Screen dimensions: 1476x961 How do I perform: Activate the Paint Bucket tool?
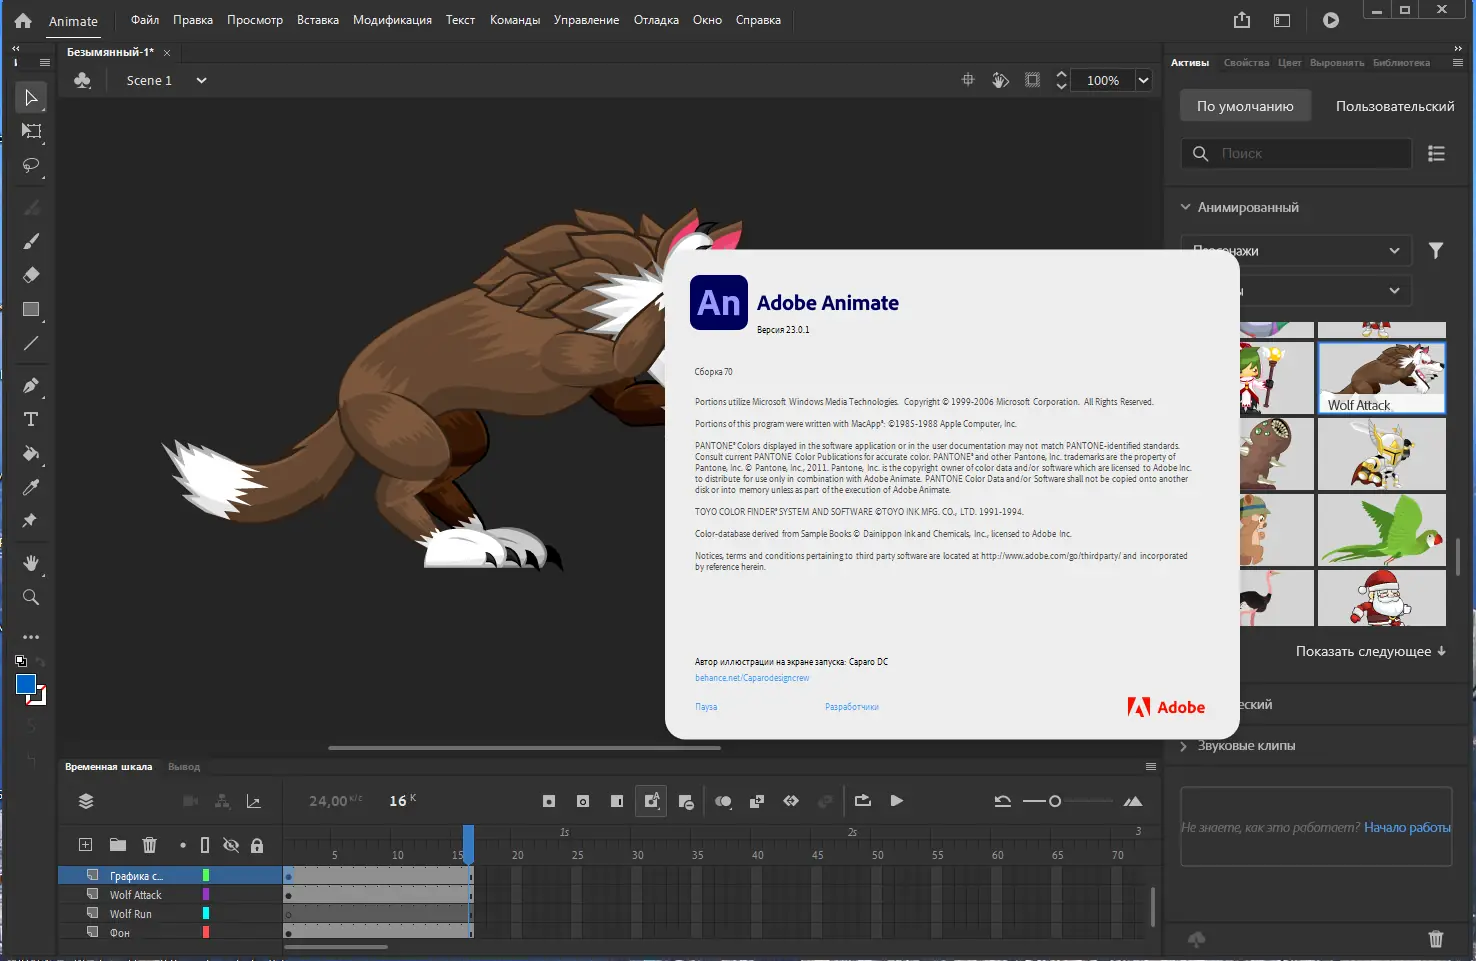[x=30, y=453]
